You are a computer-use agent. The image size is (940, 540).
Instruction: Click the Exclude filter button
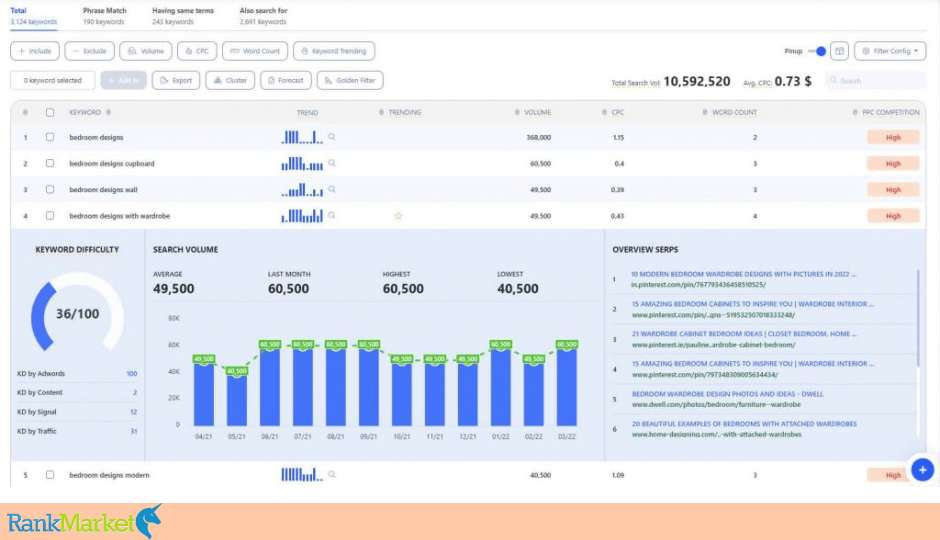pyautogui.click(x=89, y=51)
